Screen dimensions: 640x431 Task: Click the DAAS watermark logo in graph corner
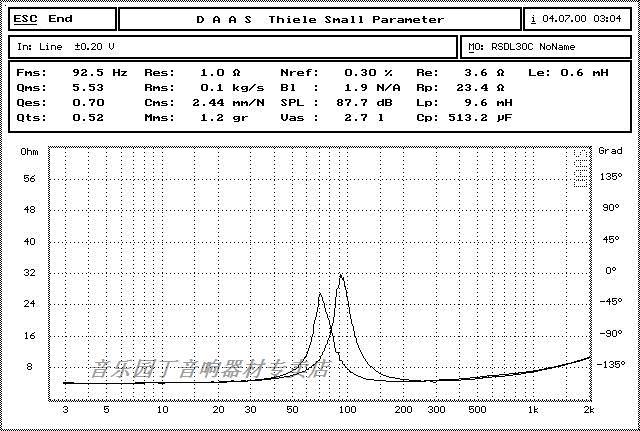[x=581, y=169]
